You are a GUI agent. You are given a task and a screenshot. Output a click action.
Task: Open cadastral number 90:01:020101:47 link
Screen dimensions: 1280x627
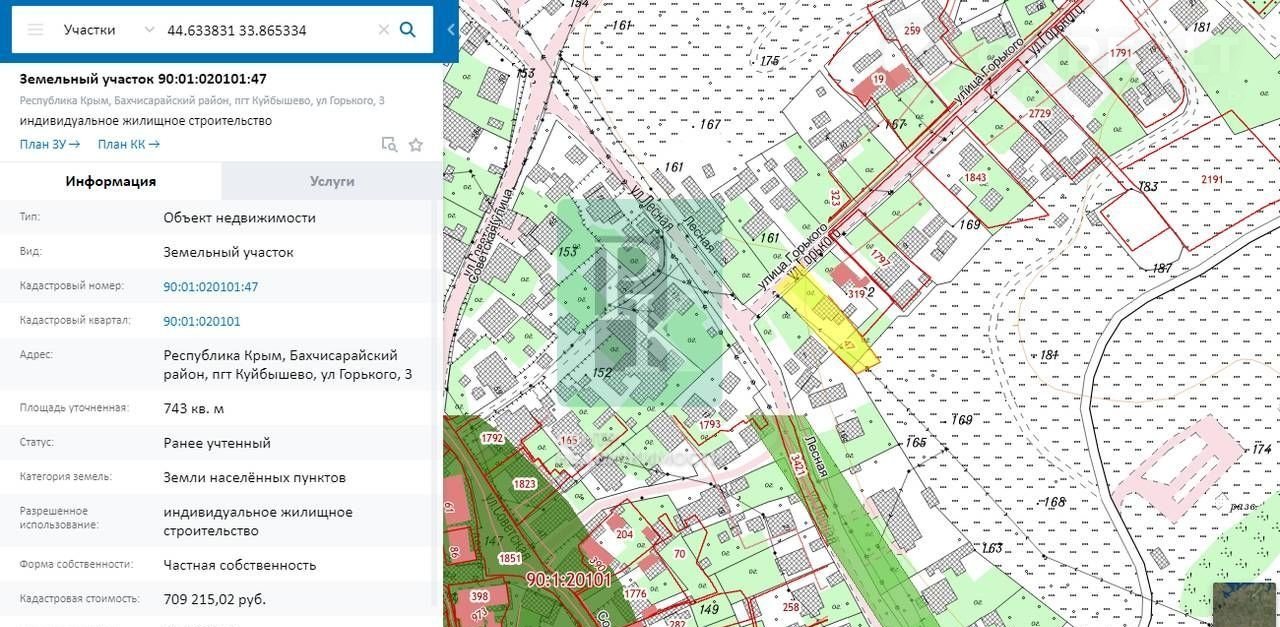pos(211,287)
